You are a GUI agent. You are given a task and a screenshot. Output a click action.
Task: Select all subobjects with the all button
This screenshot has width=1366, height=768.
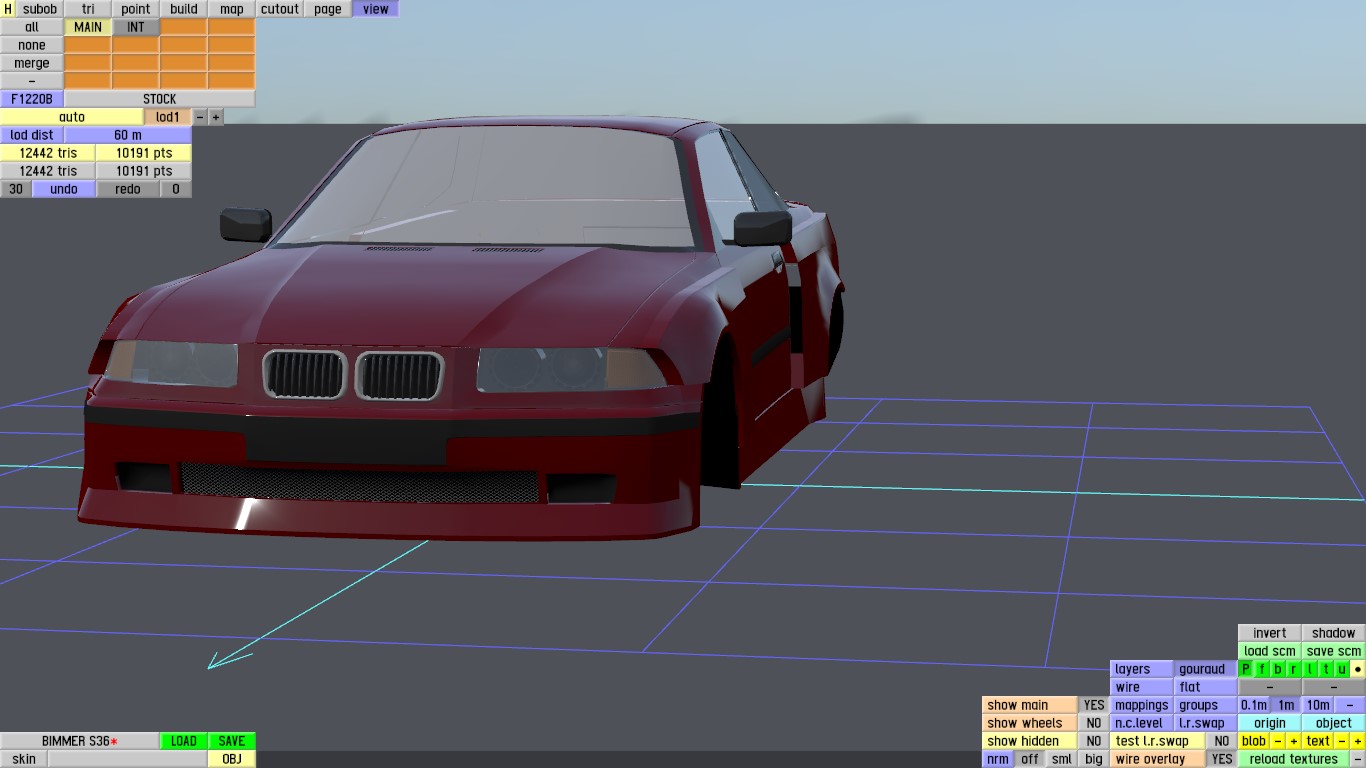click(x=32, y=27)
